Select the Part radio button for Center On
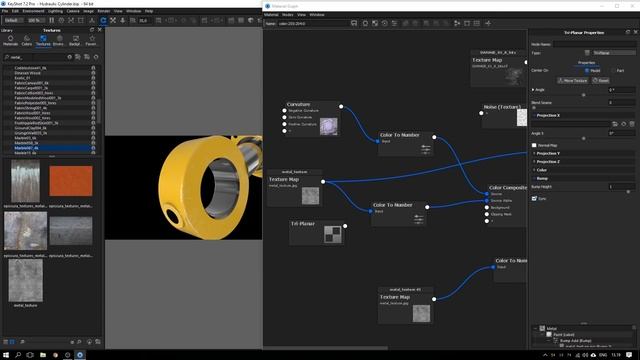The image size is (640, 360). click(613, 71)
